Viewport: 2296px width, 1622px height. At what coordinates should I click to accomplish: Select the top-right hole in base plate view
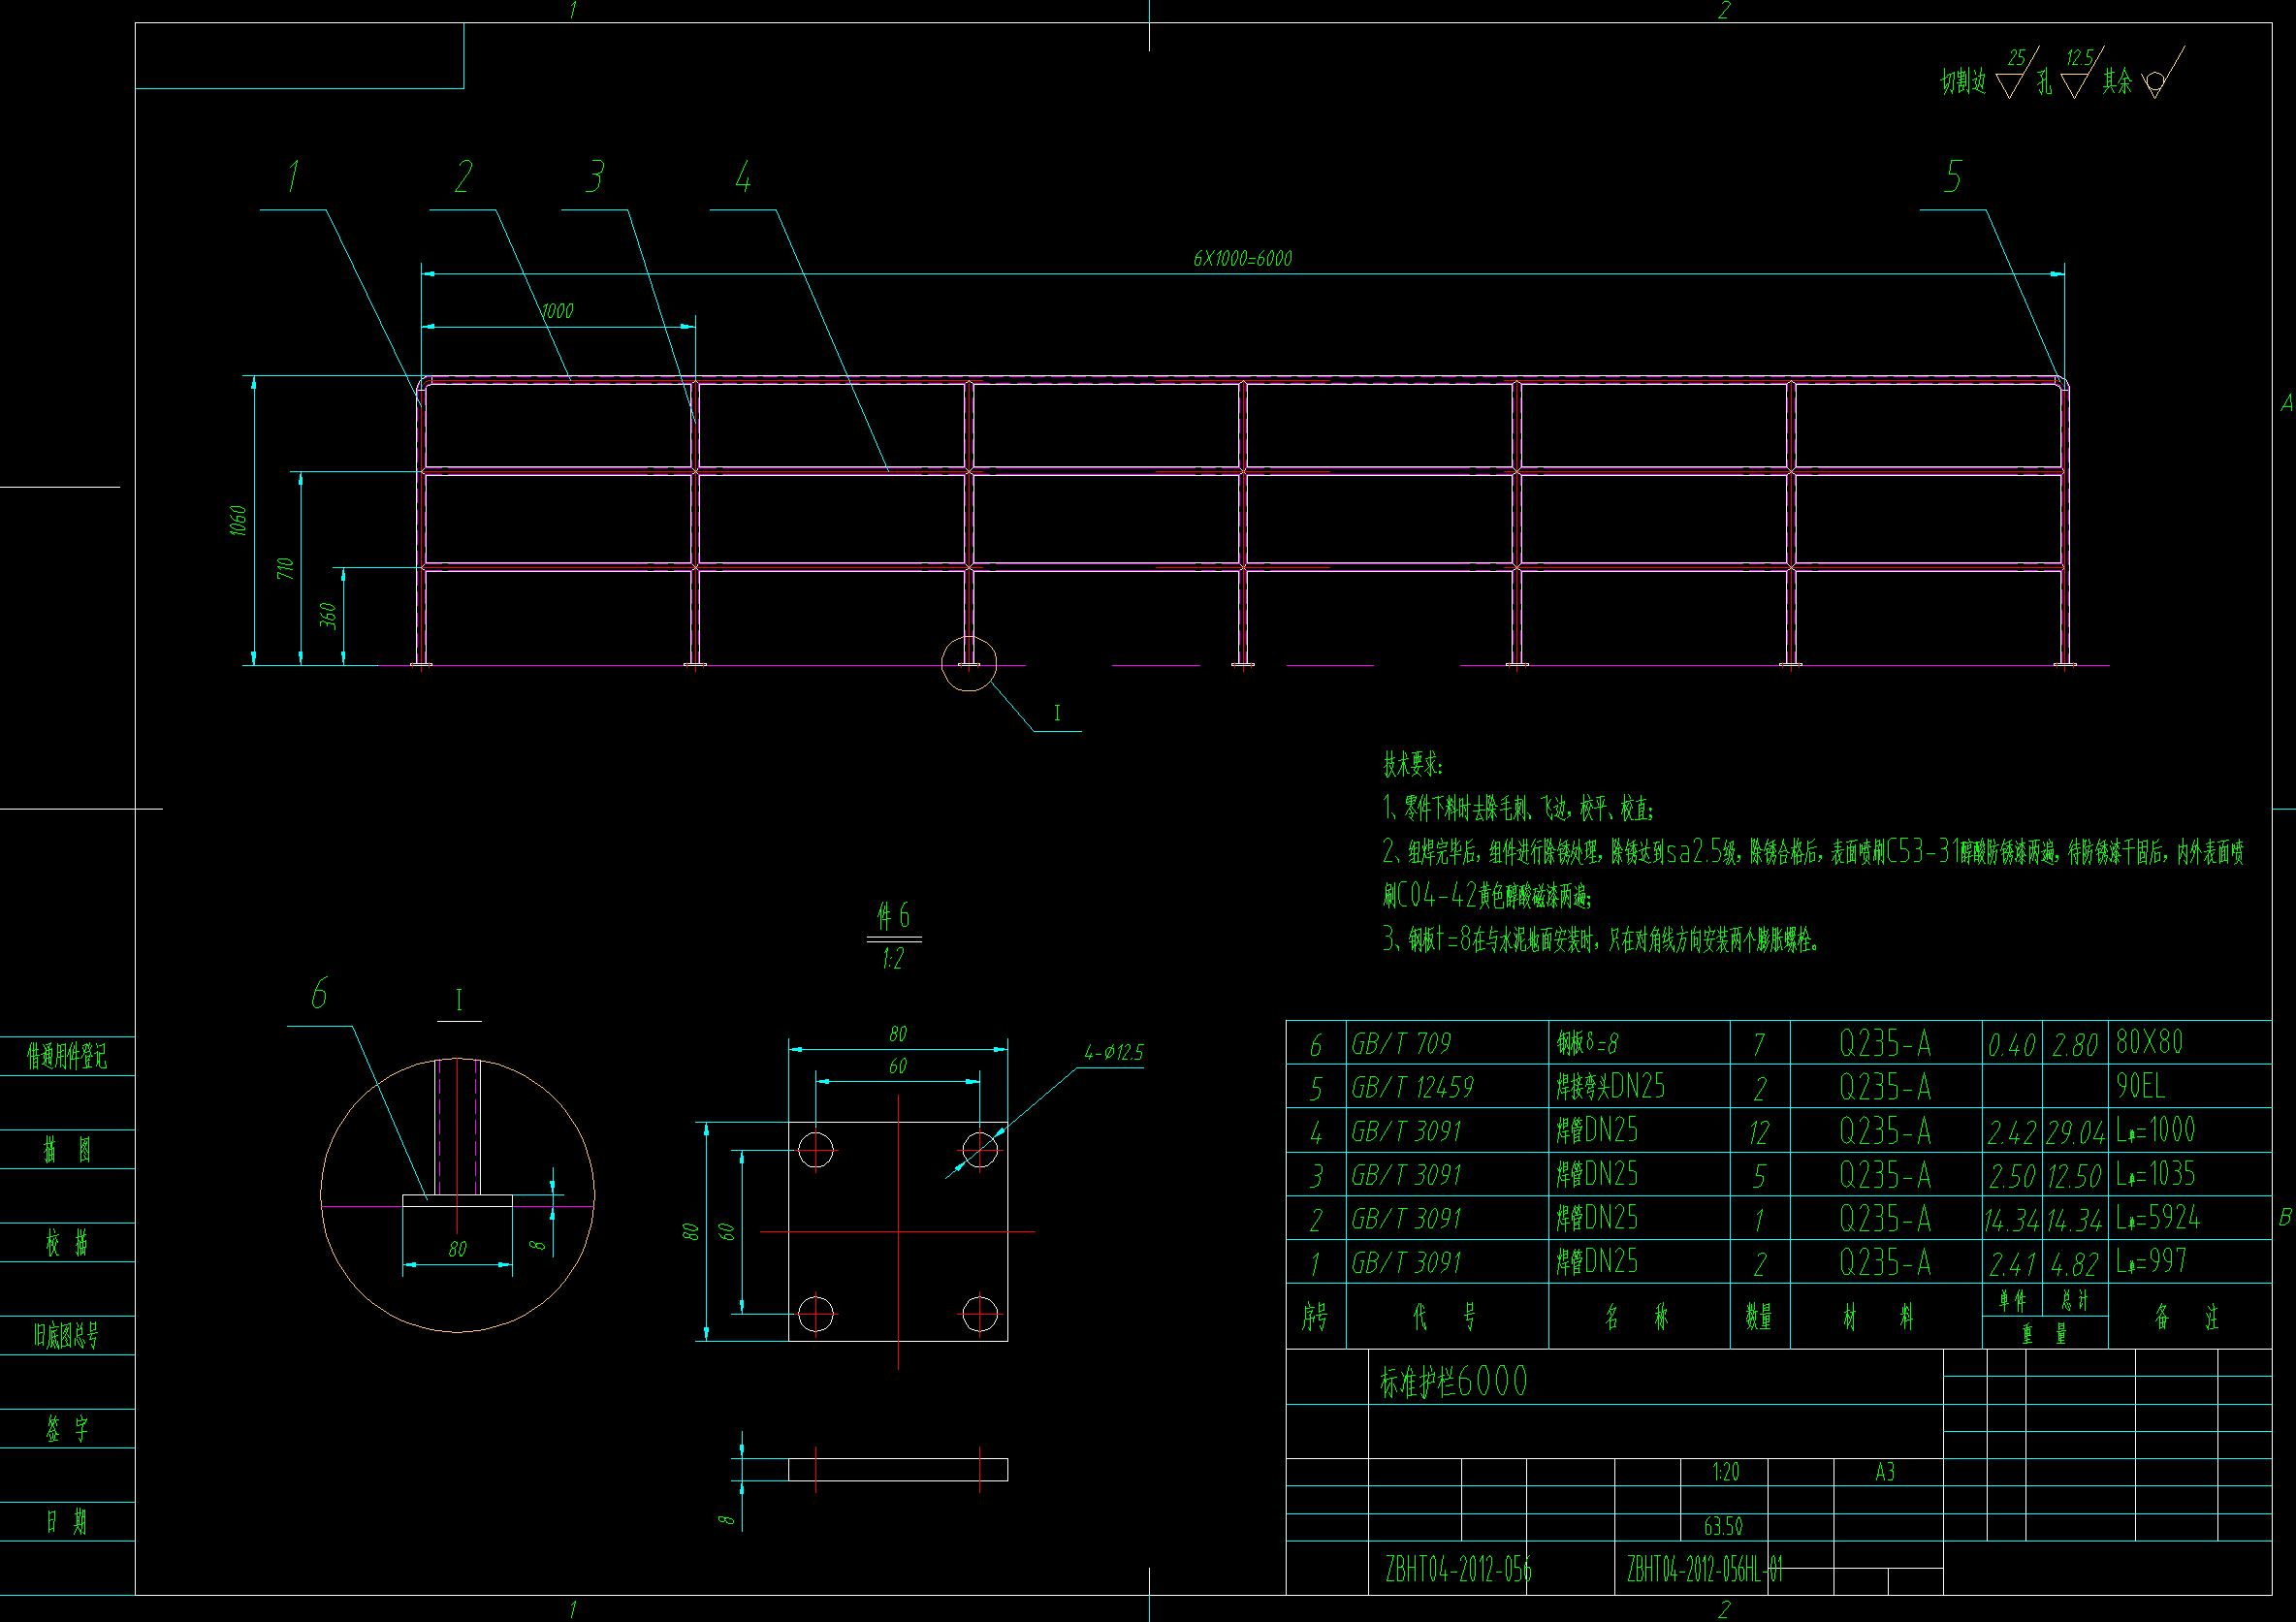pos(979,1149)
